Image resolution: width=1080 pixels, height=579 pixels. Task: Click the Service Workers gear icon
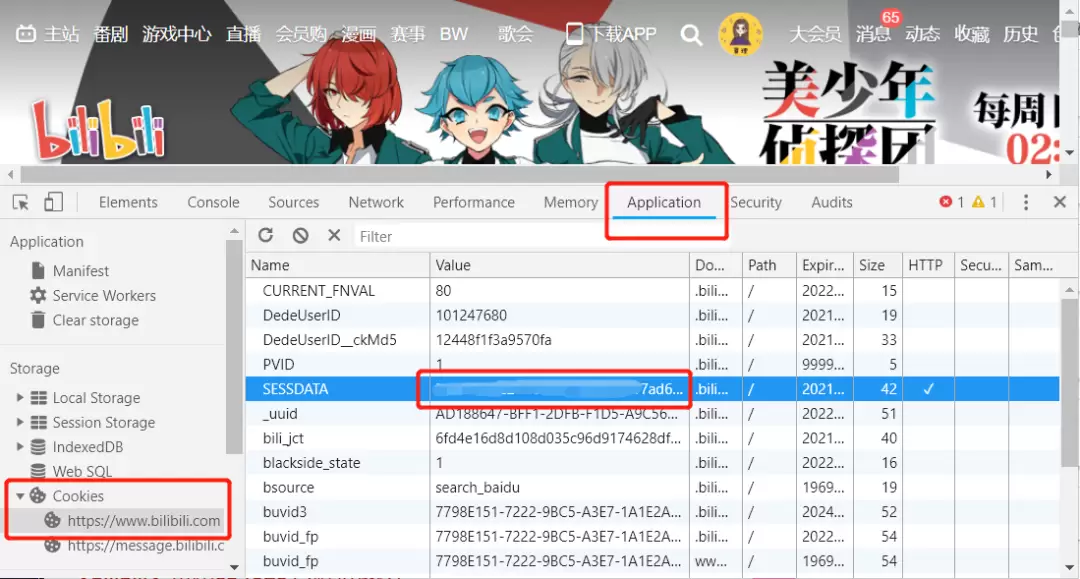(38, 295)
